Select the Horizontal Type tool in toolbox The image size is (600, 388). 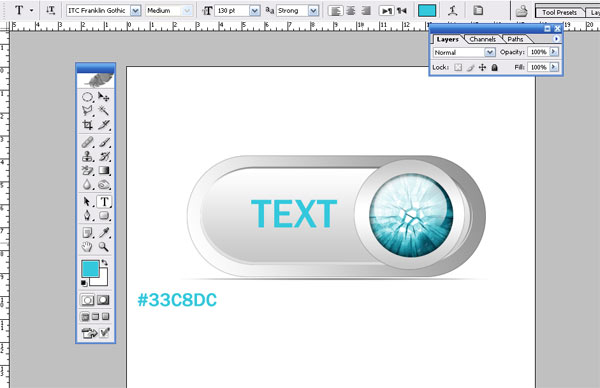tap(104, 202)
